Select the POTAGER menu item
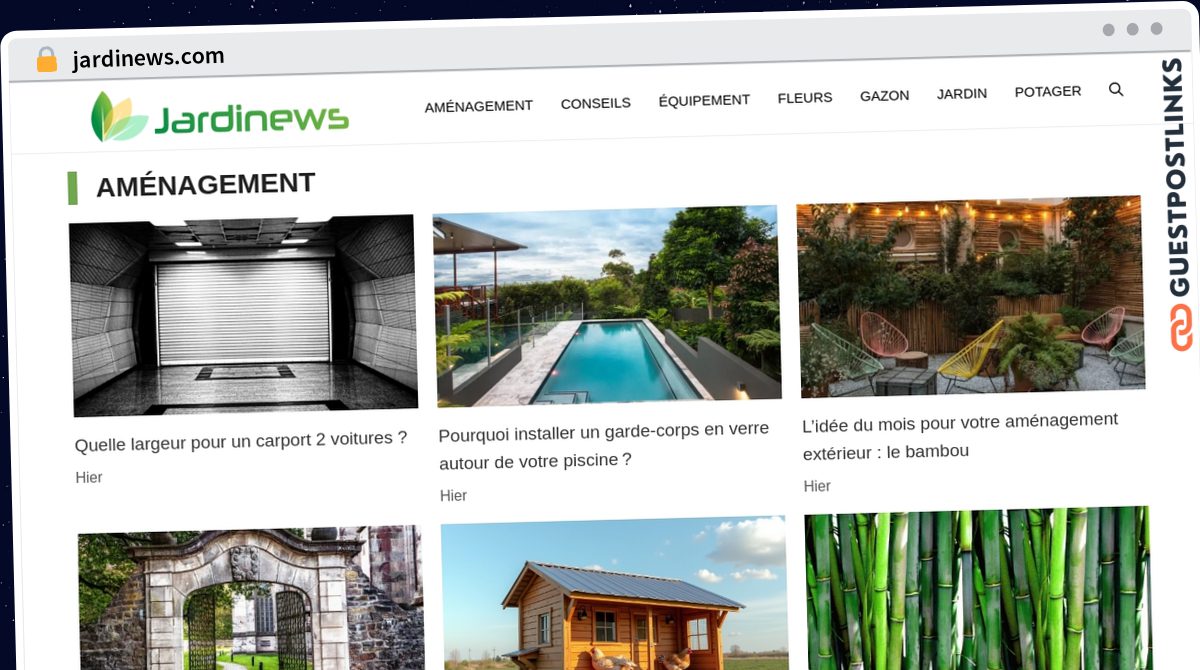 (x=1048, y=91)
